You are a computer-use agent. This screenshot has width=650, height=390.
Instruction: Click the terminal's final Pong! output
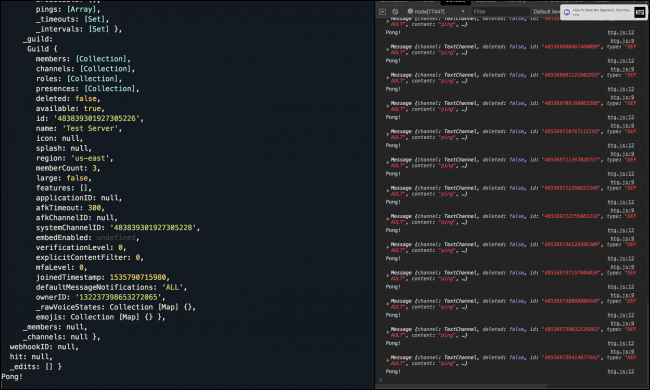12,377
